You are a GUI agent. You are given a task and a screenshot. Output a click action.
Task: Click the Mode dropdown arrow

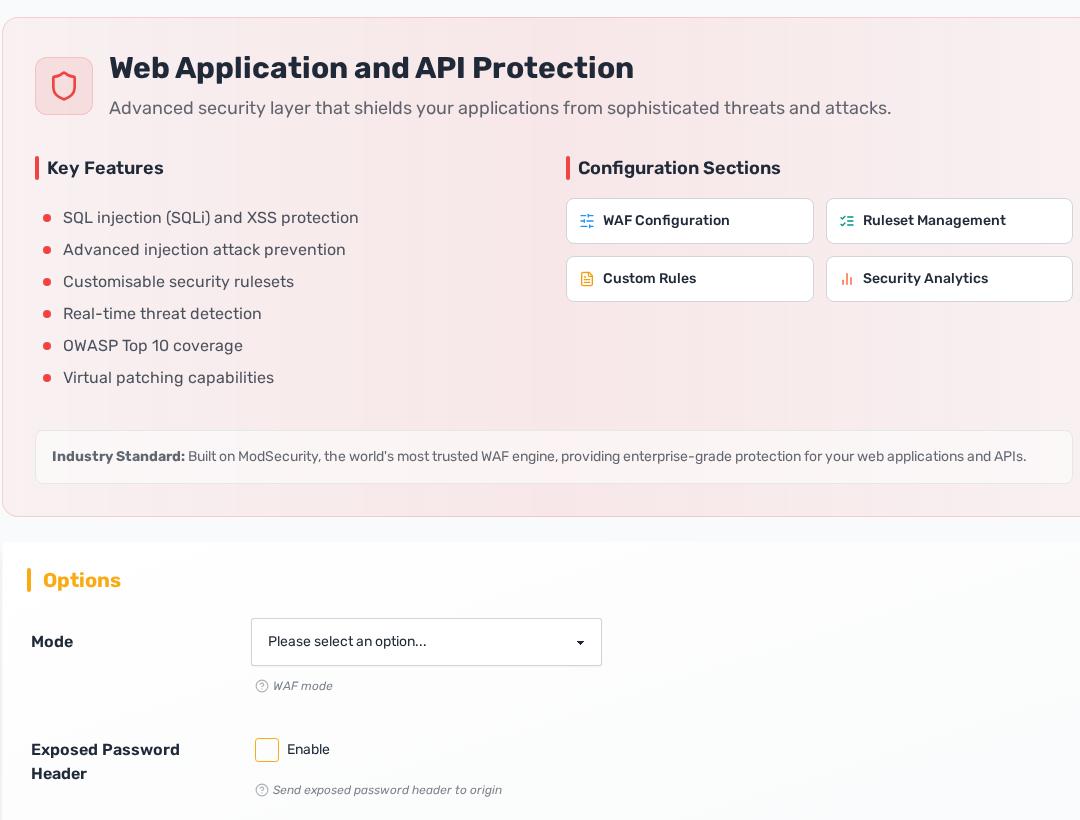(581, 642)
